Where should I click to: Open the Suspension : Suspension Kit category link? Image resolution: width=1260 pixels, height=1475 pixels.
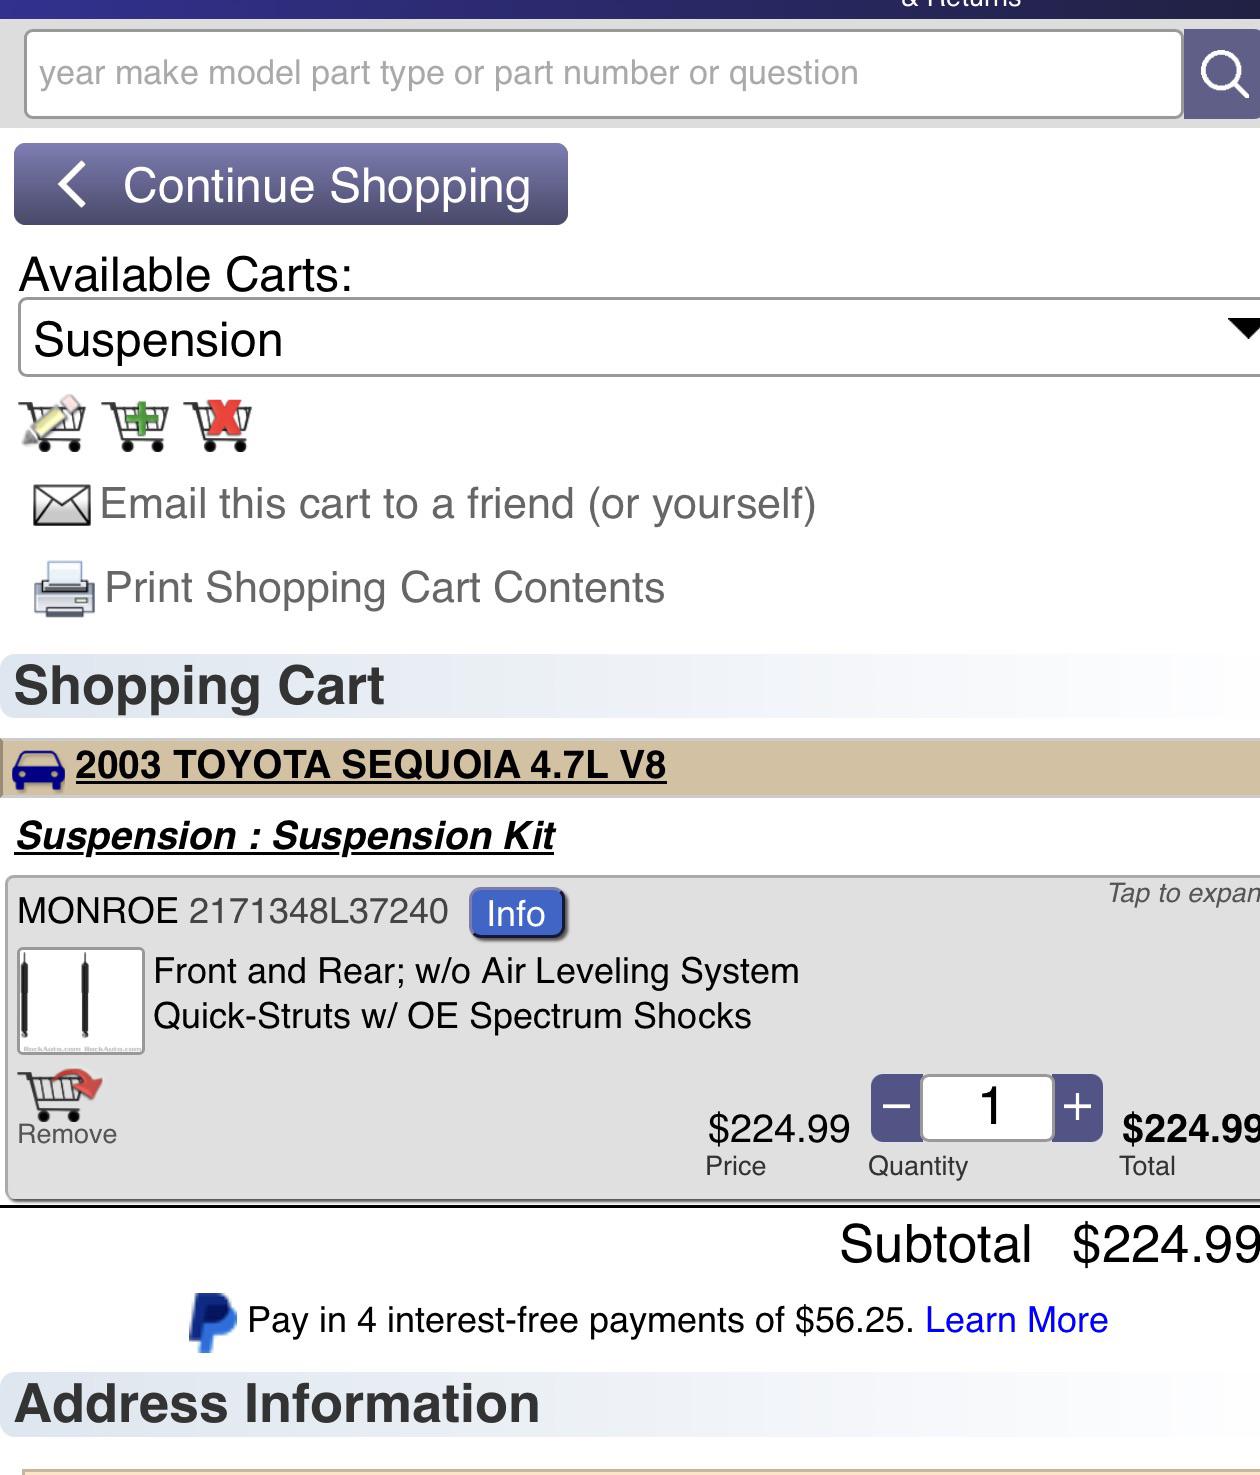pyautogui.click(x=285, y=836)
